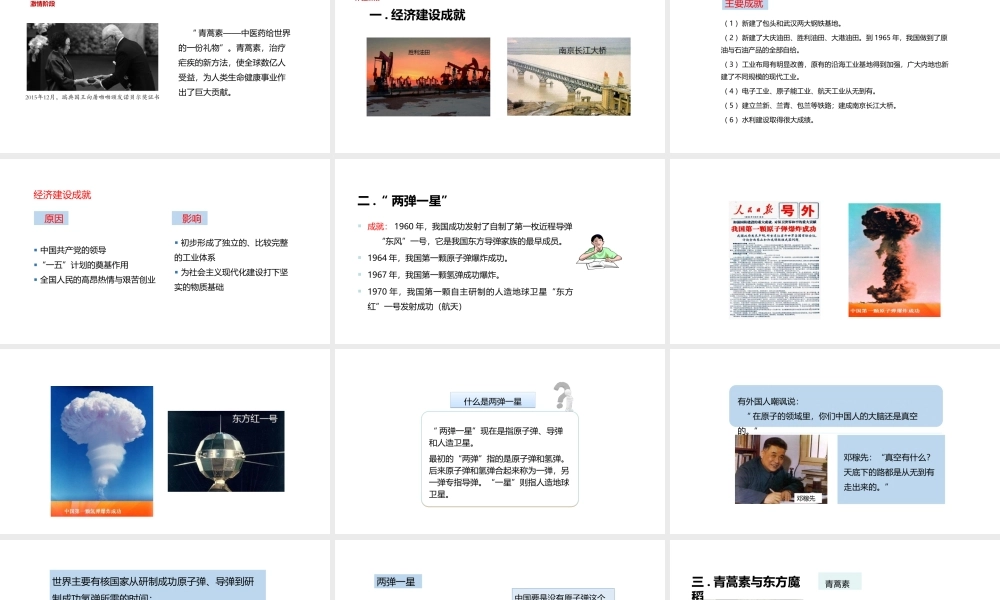Click the 有外国人嘲讽说 speech bubble
This screenshot has width=1000, height=600.
click(835, 407)
